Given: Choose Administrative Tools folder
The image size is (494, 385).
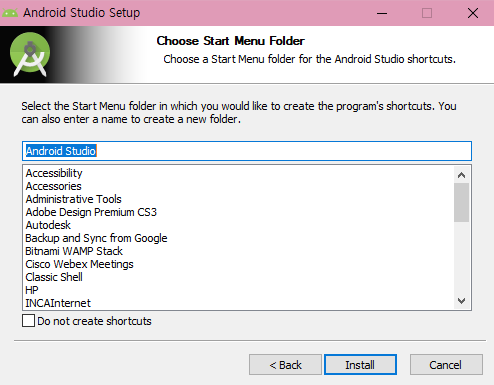Looking at the screenshot, I should pos(74,199).
